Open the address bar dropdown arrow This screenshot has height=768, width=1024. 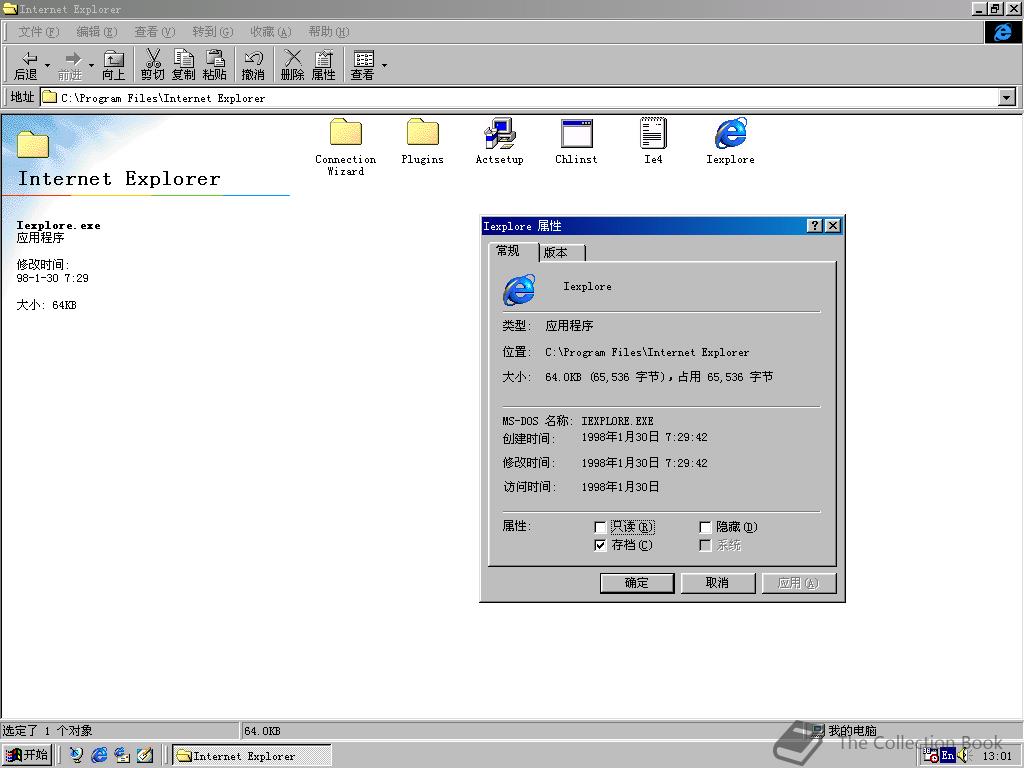pyautogui.click(x=1007, y=98)
